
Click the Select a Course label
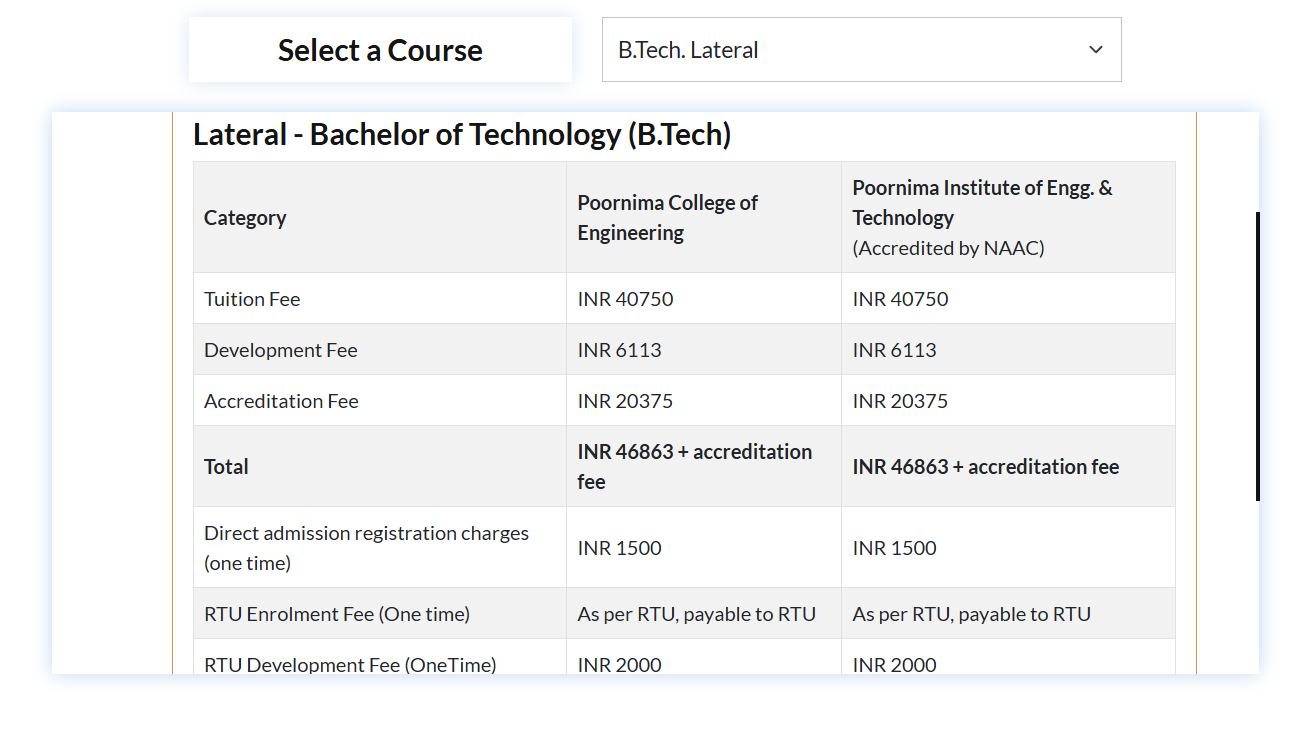pyautogui.click(x=380, y=50)
